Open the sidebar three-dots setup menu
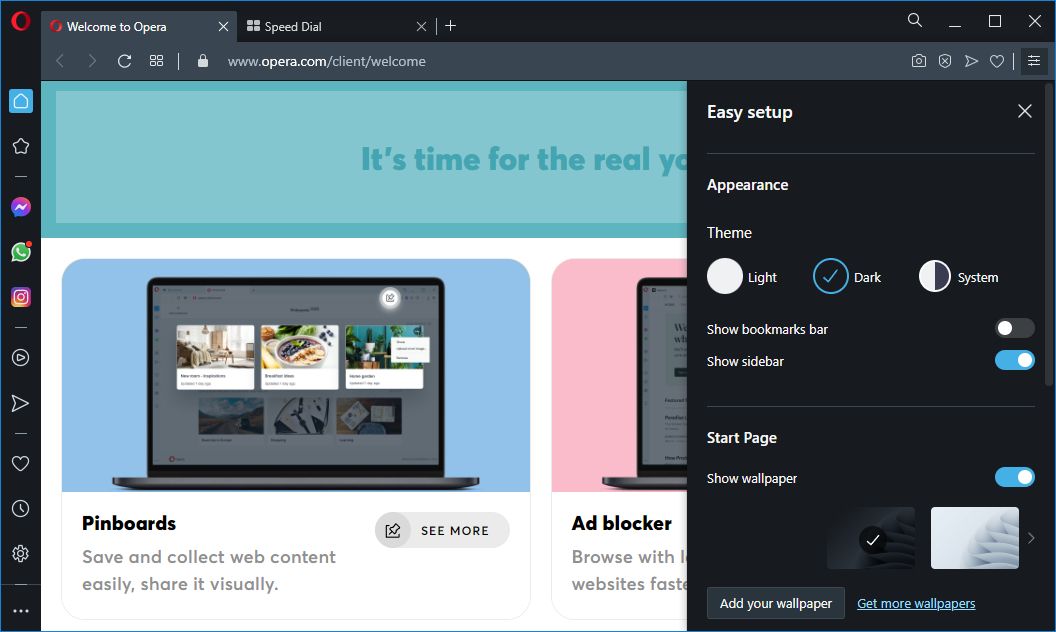 pyautogui.click(x=21, y=611)
